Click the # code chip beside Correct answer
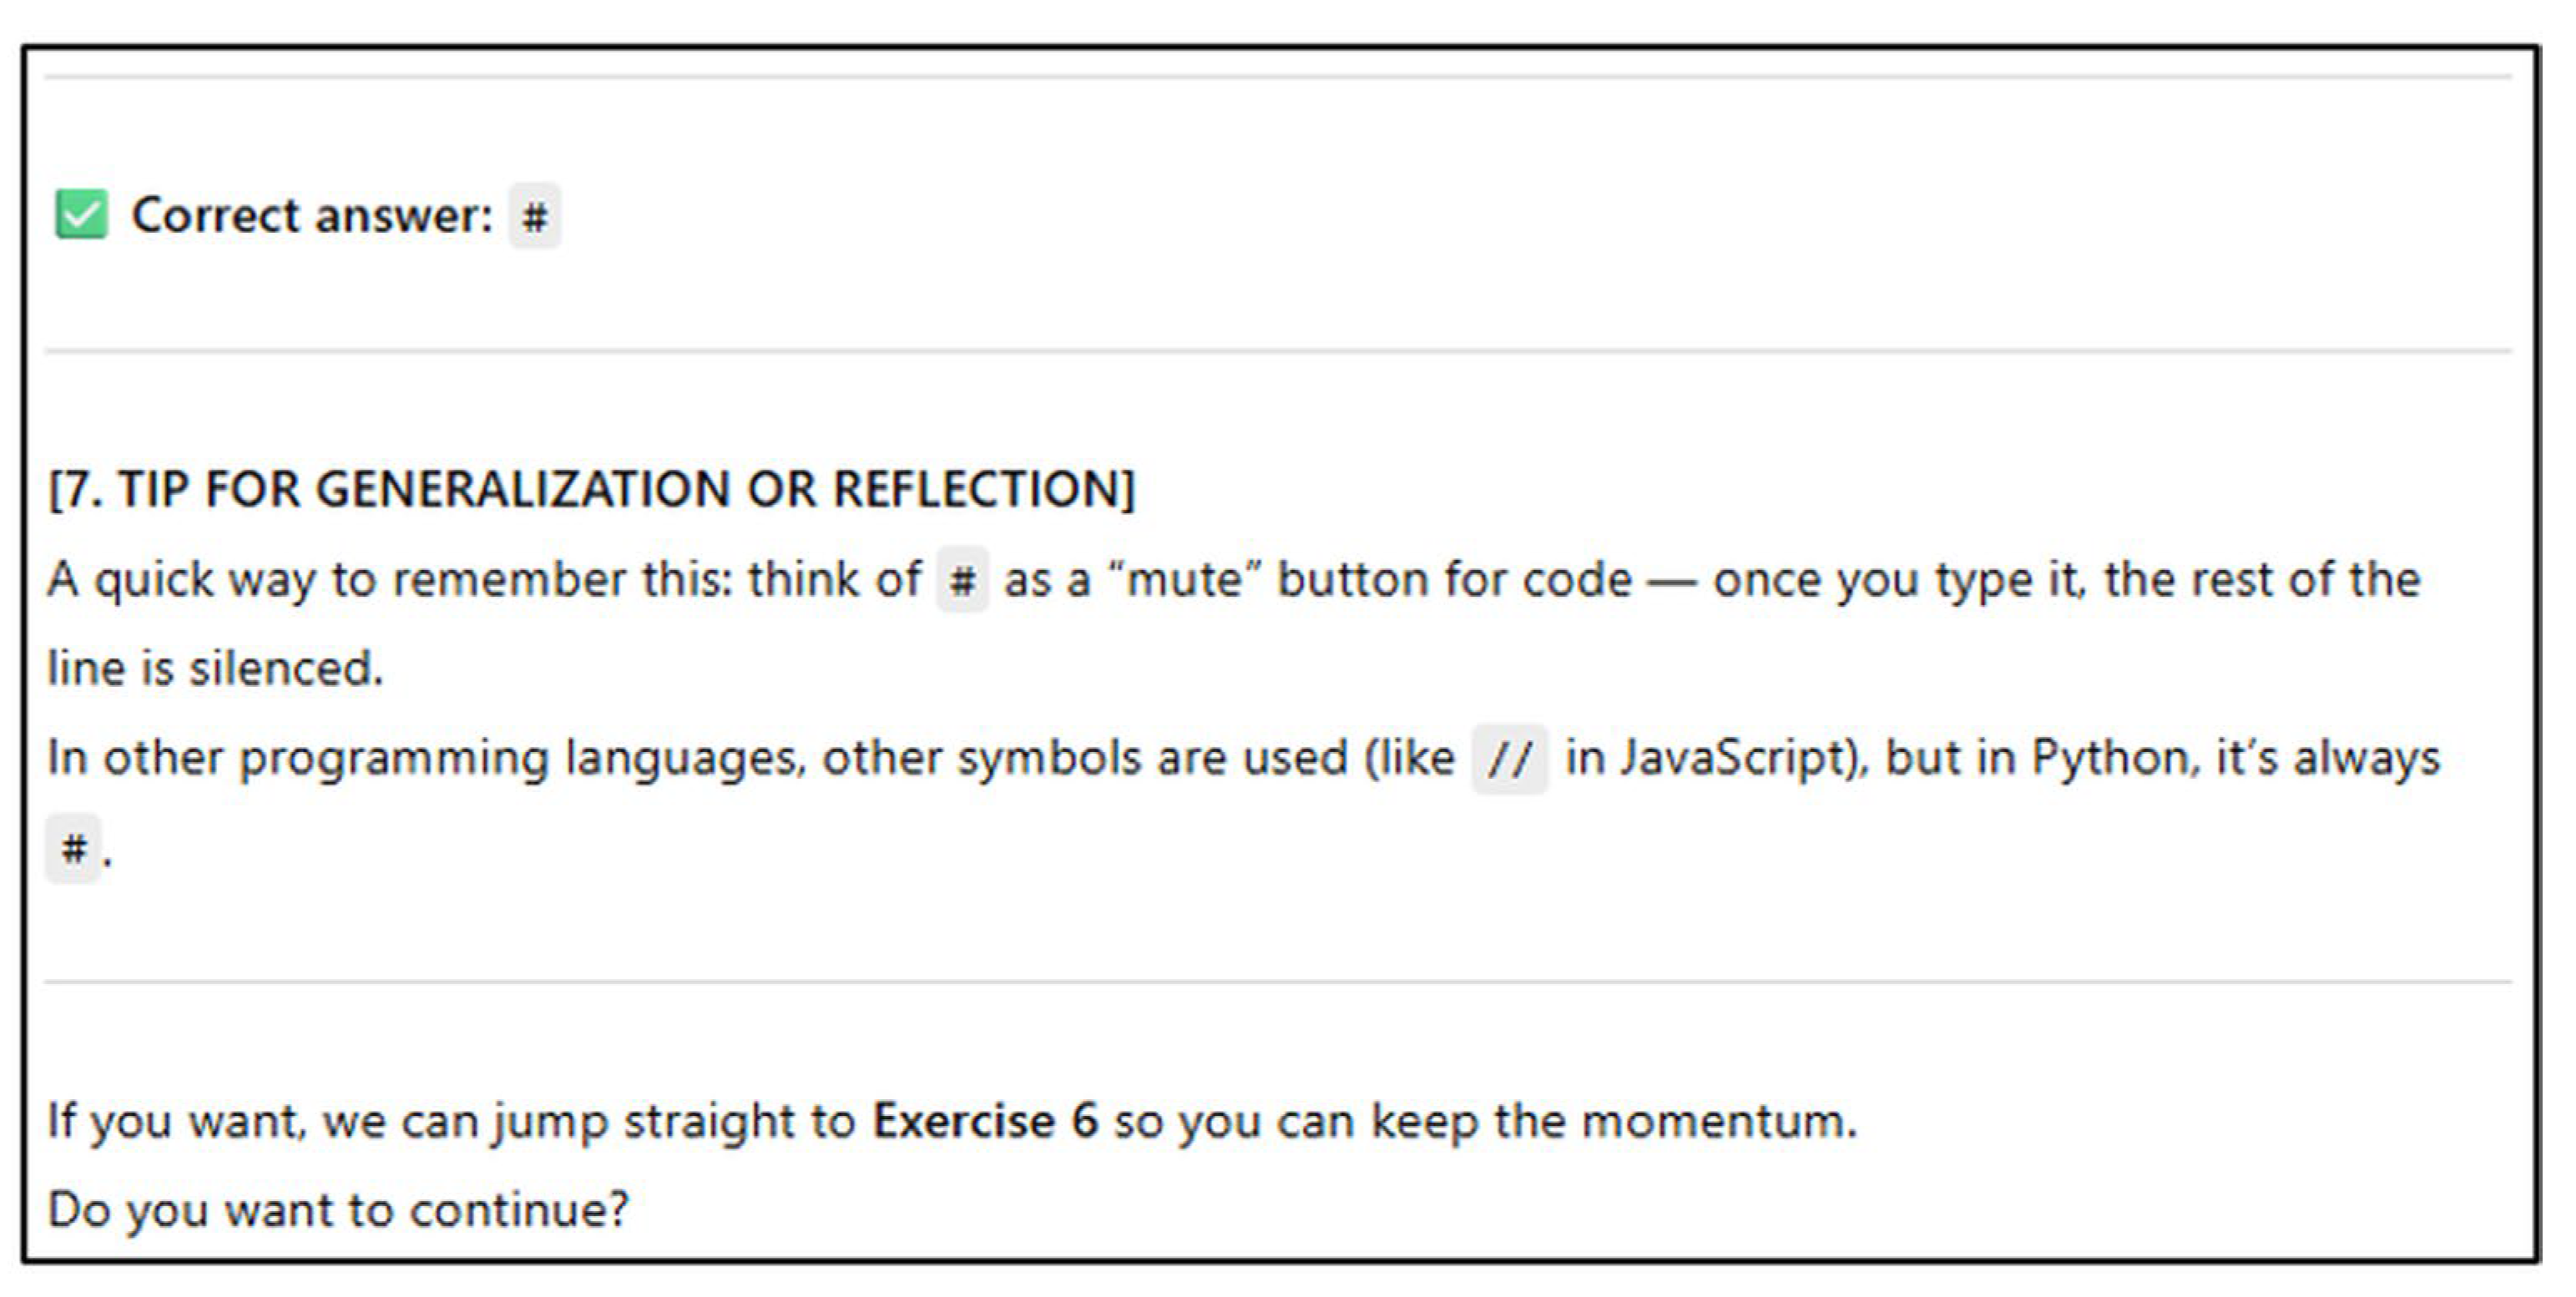The width and height of the screenshot is (2576, 1297). pyautogui.click(x=535, y=216)
